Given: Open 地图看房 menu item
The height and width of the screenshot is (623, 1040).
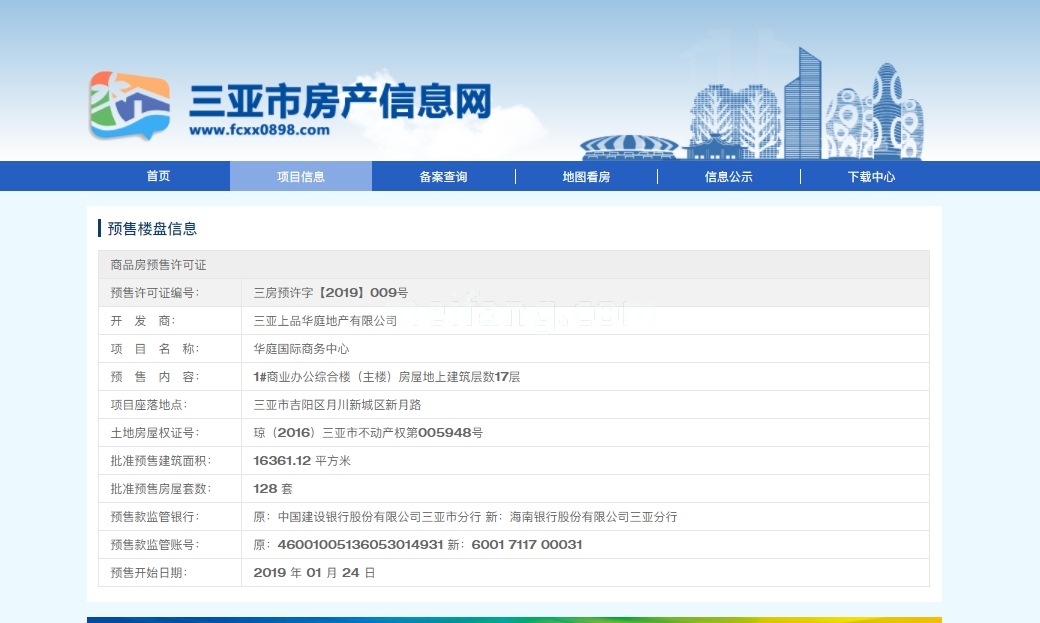Looking at the screenshot, I should click(586, 176).
